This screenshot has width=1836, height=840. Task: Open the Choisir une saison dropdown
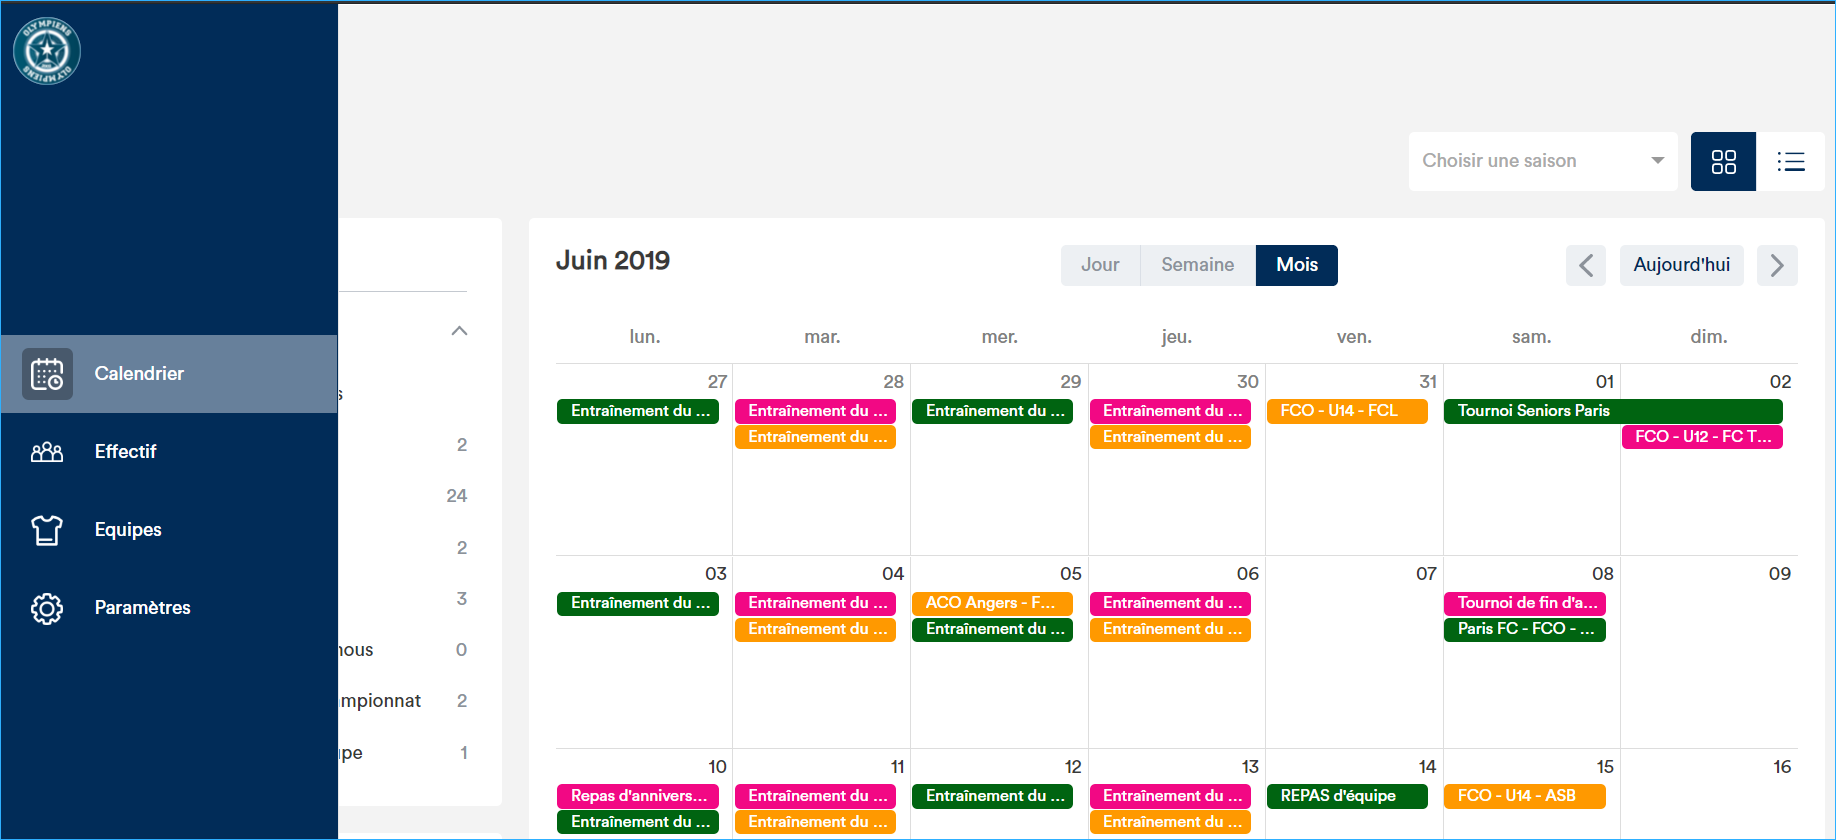click(1543, 161)
